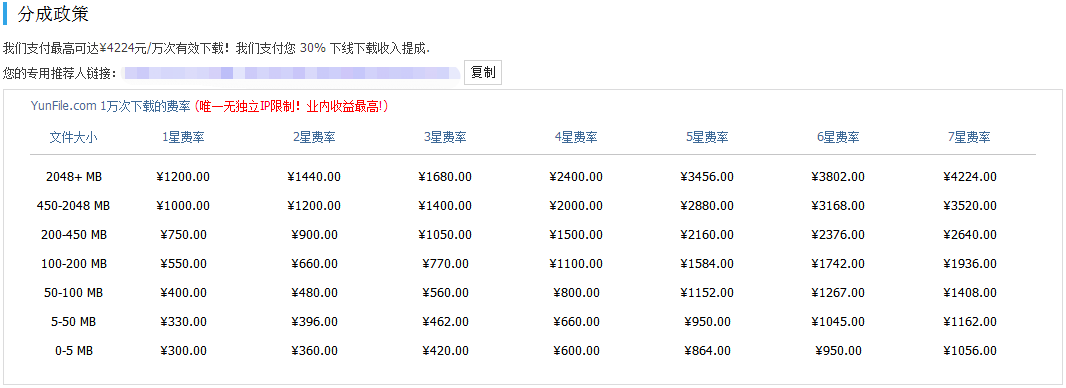Image resolution: width=1066 pixels, height=388 pixels.
Task: Click the ¥2000.00 rate cell
Action: pyautogui.click(x=576, y=206)
